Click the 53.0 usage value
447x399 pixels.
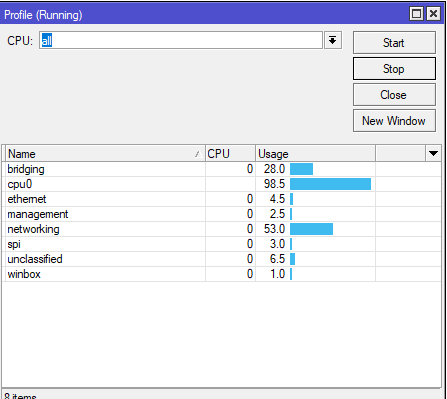tap(274, 229)
